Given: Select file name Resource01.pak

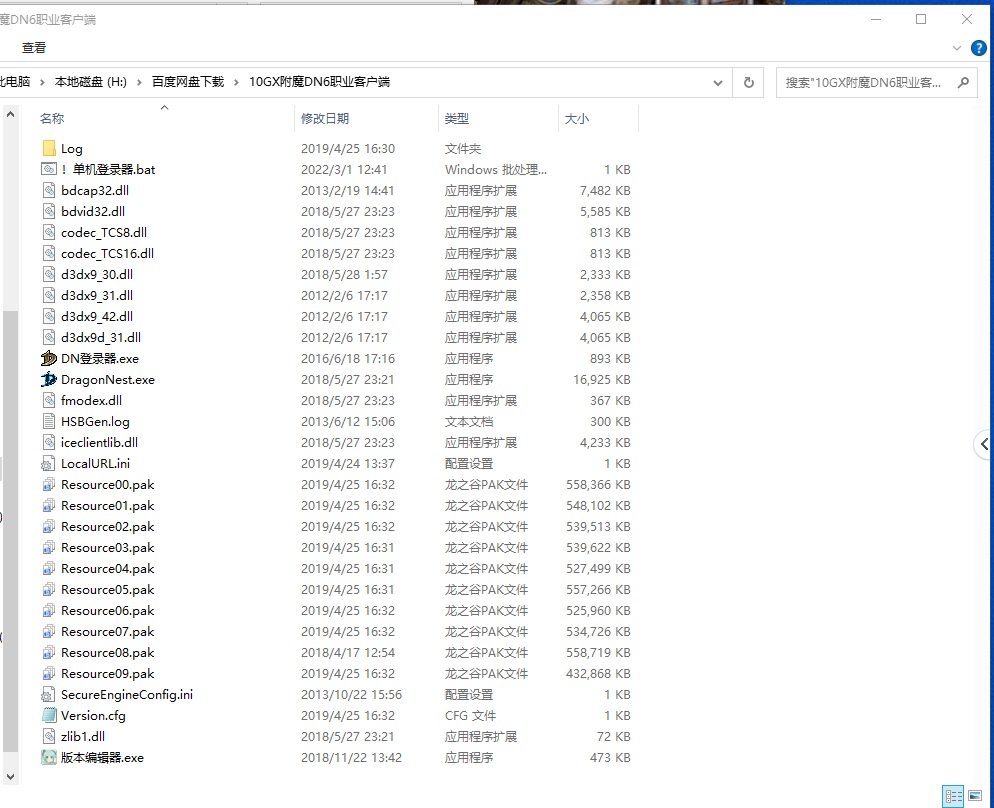Looking at the screenshot, I should point(108,506).
